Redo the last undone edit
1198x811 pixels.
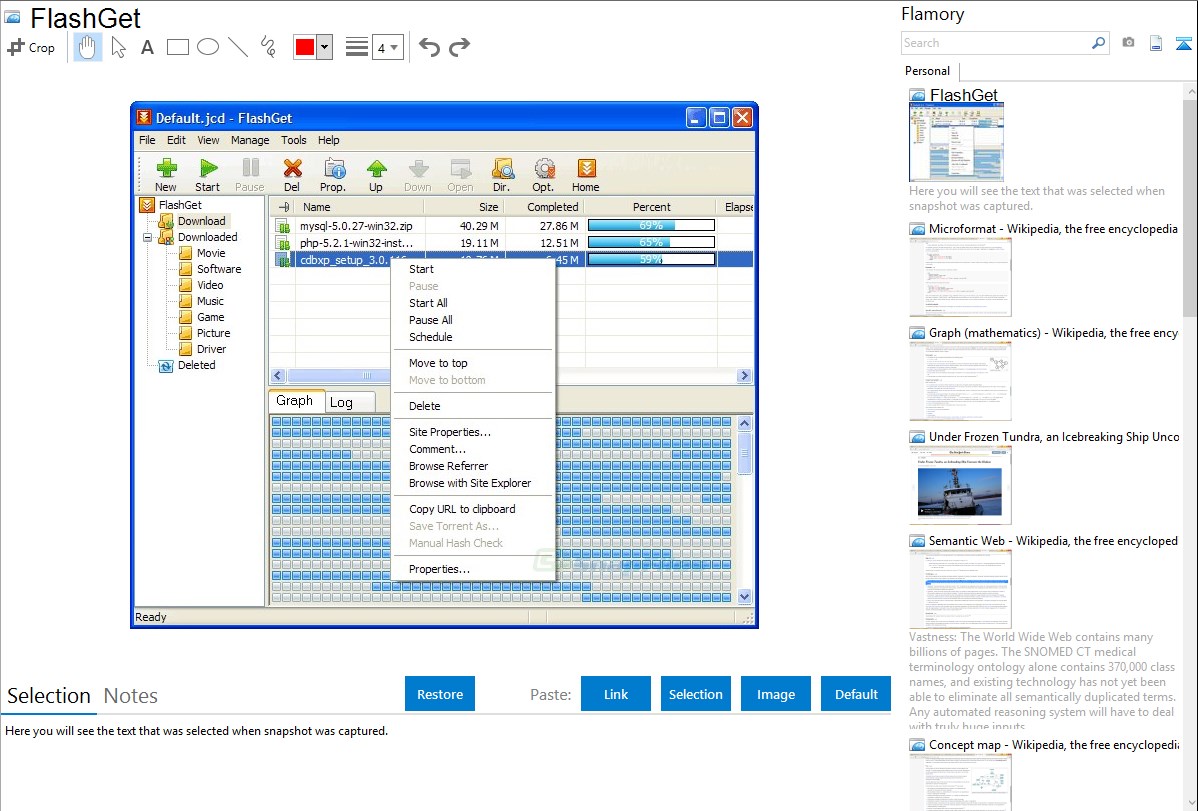pyautogui.click(x=459, y=47)
